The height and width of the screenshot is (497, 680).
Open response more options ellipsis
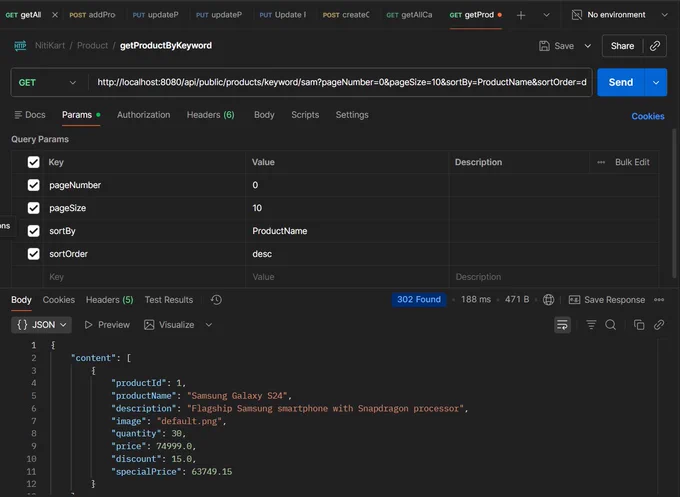(x=659, y=300)
